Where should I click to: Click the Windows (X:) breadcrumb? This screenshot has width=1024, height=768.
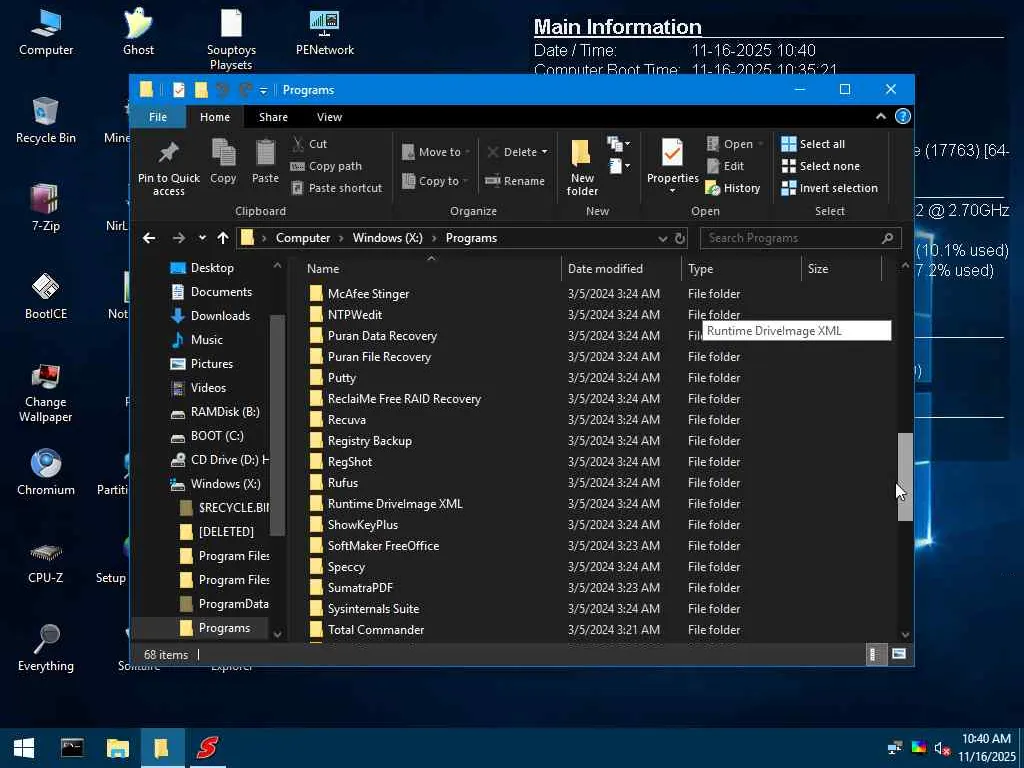(x=387, y=238)
